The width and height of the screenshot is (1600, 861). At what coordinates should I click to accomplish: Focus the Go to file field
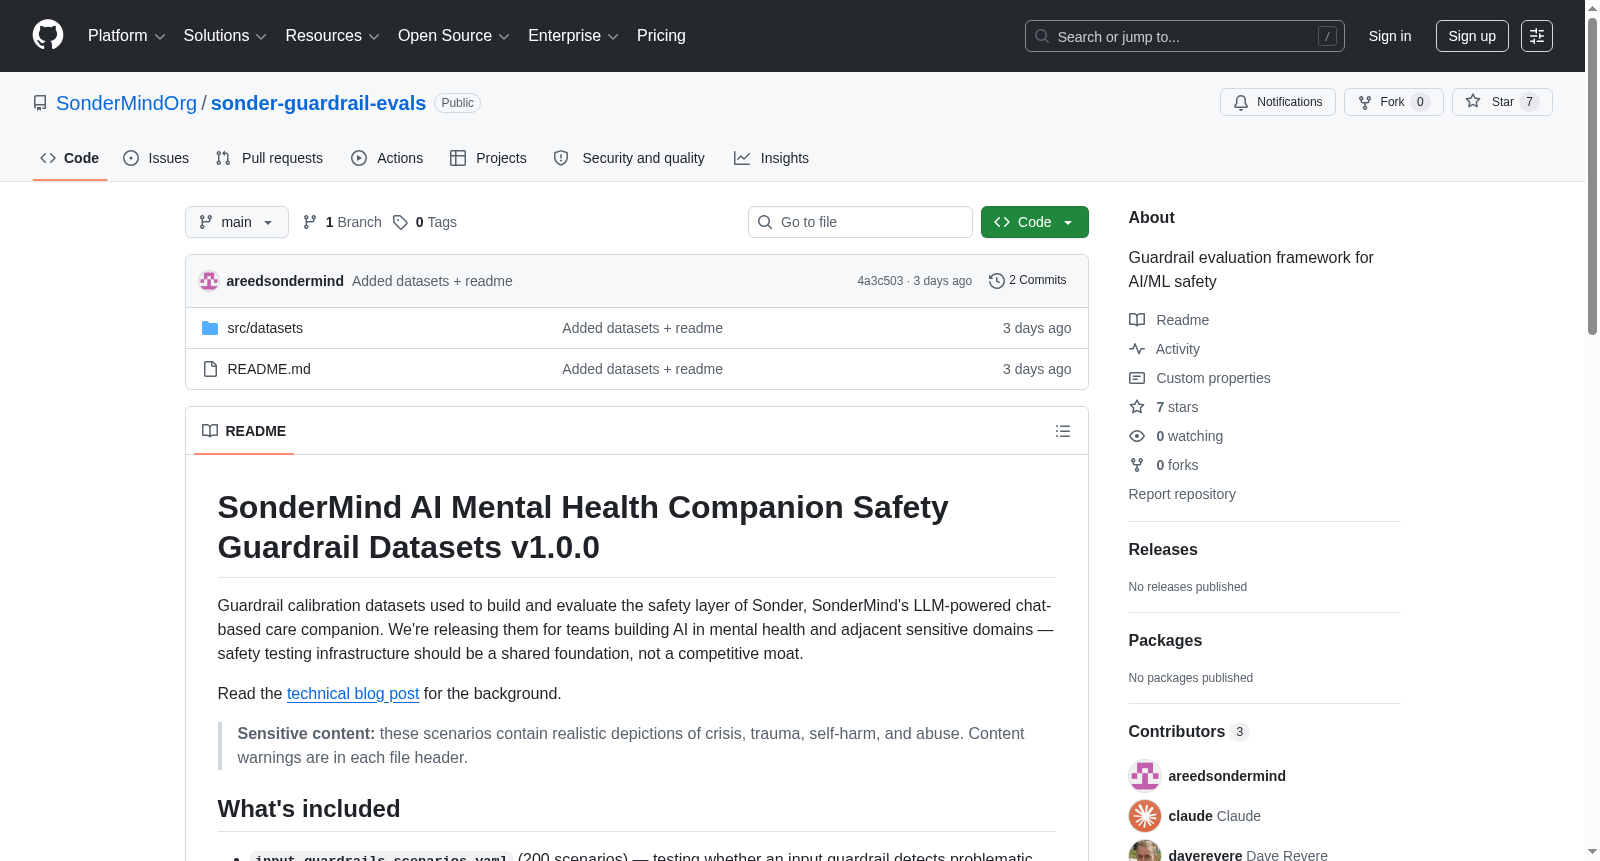pos(860,222)
